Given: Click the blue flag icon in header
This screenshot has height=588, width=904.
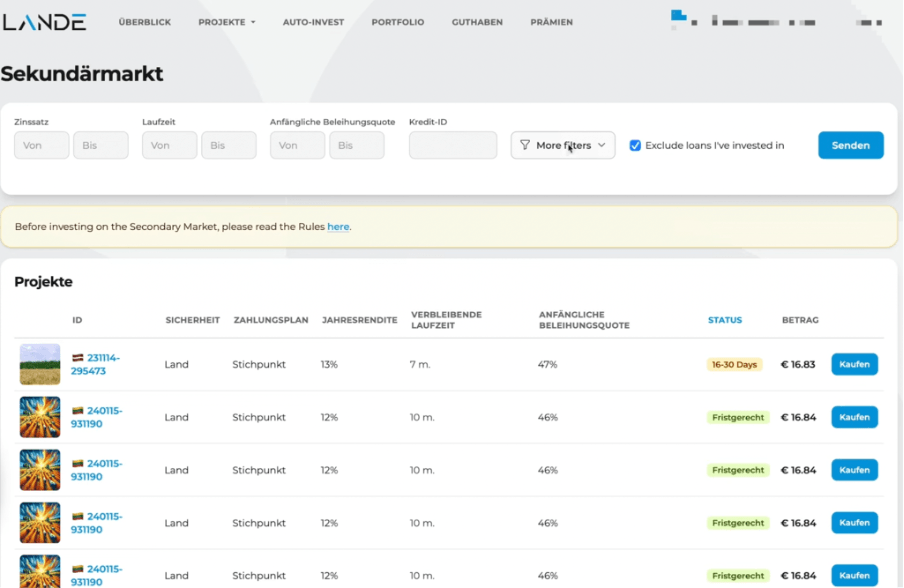Looking at the screenshot, I should pos(679,16).
